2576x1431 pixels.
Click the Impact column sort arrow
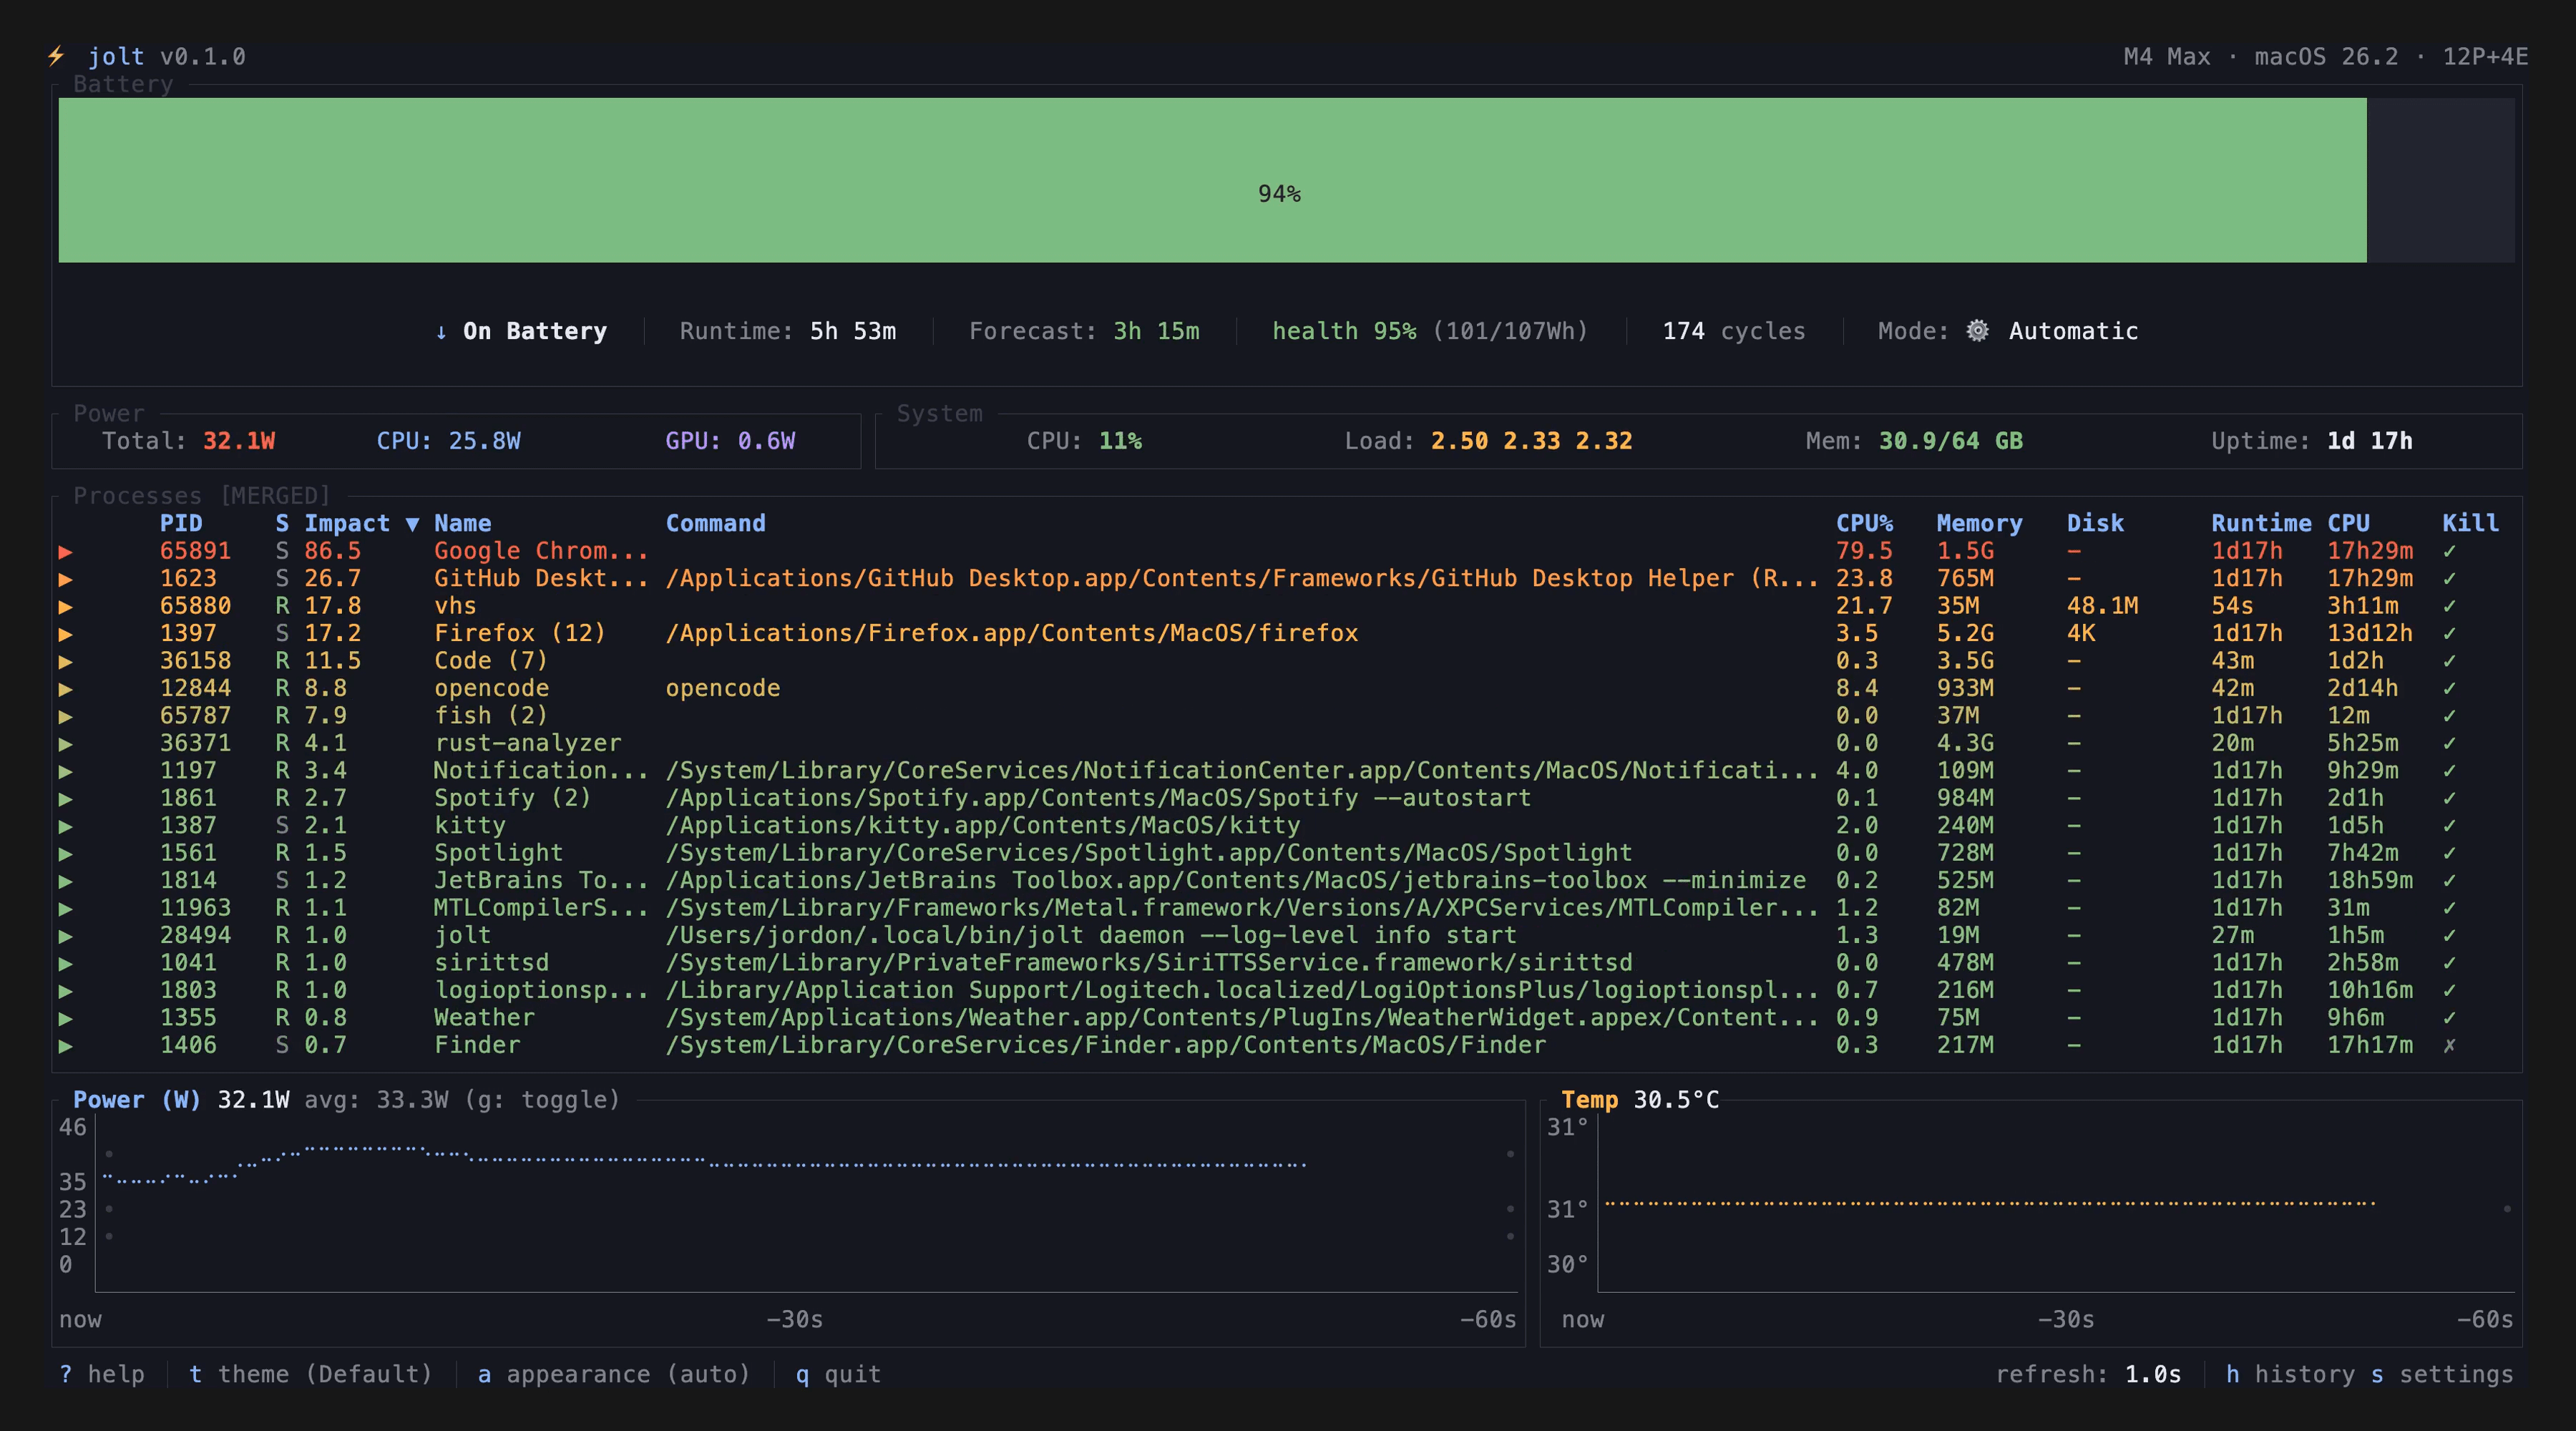[413, 522]
